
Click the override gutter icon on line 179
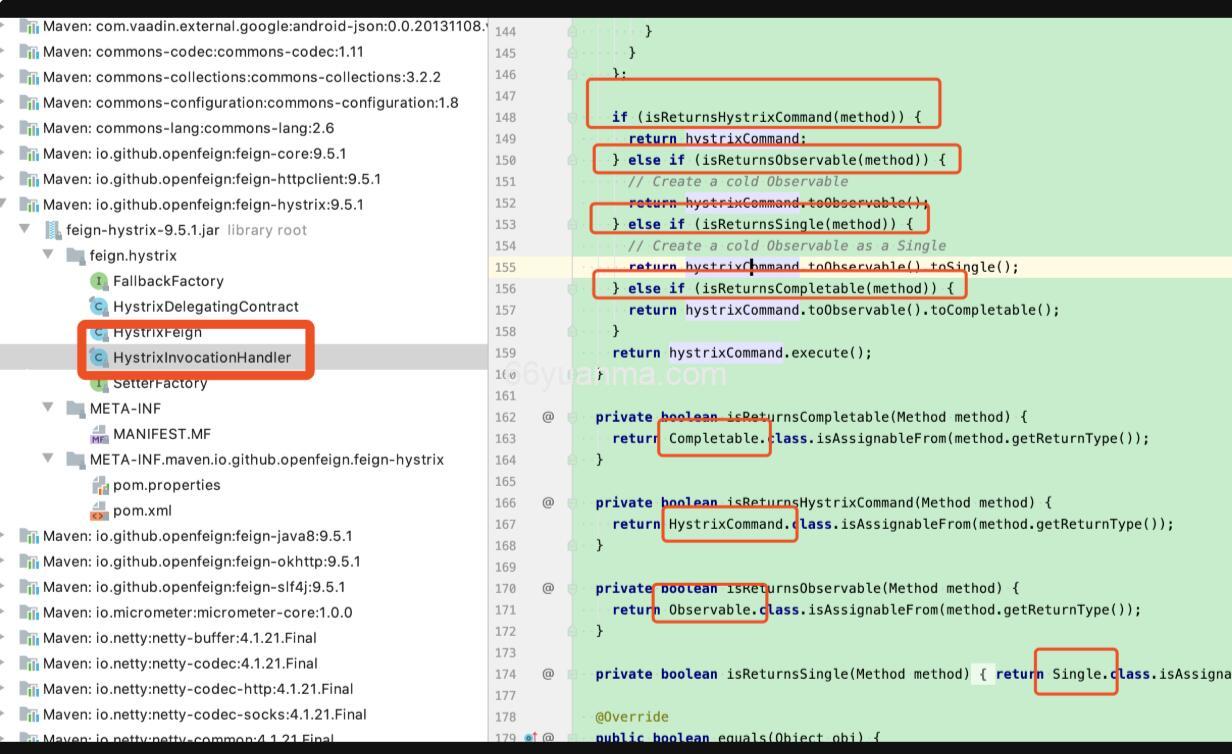click(530, 739)
